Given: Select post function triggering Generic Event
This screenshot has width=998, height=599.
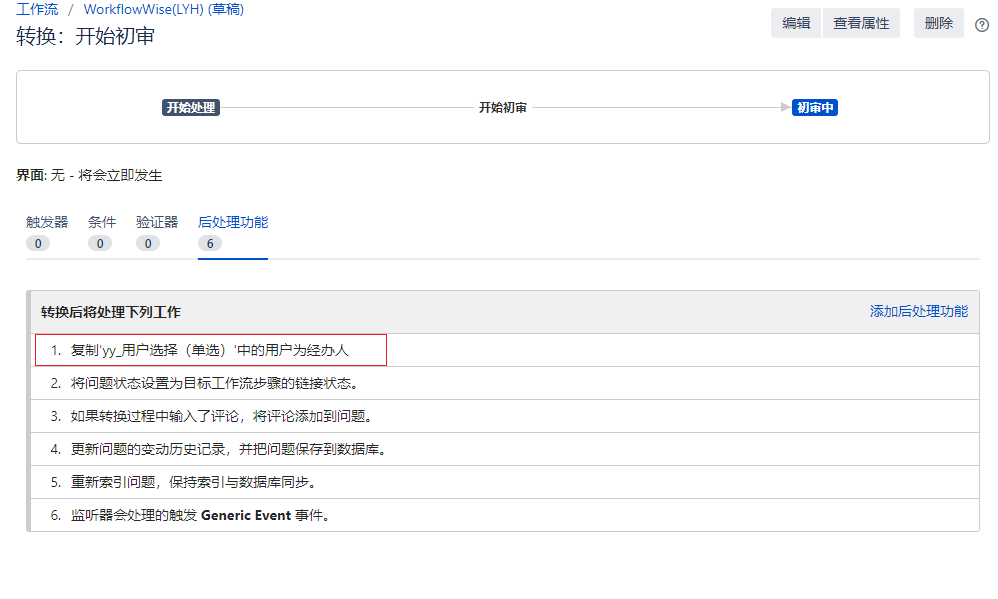Looking at the screenshot, I should pos(200,515).
